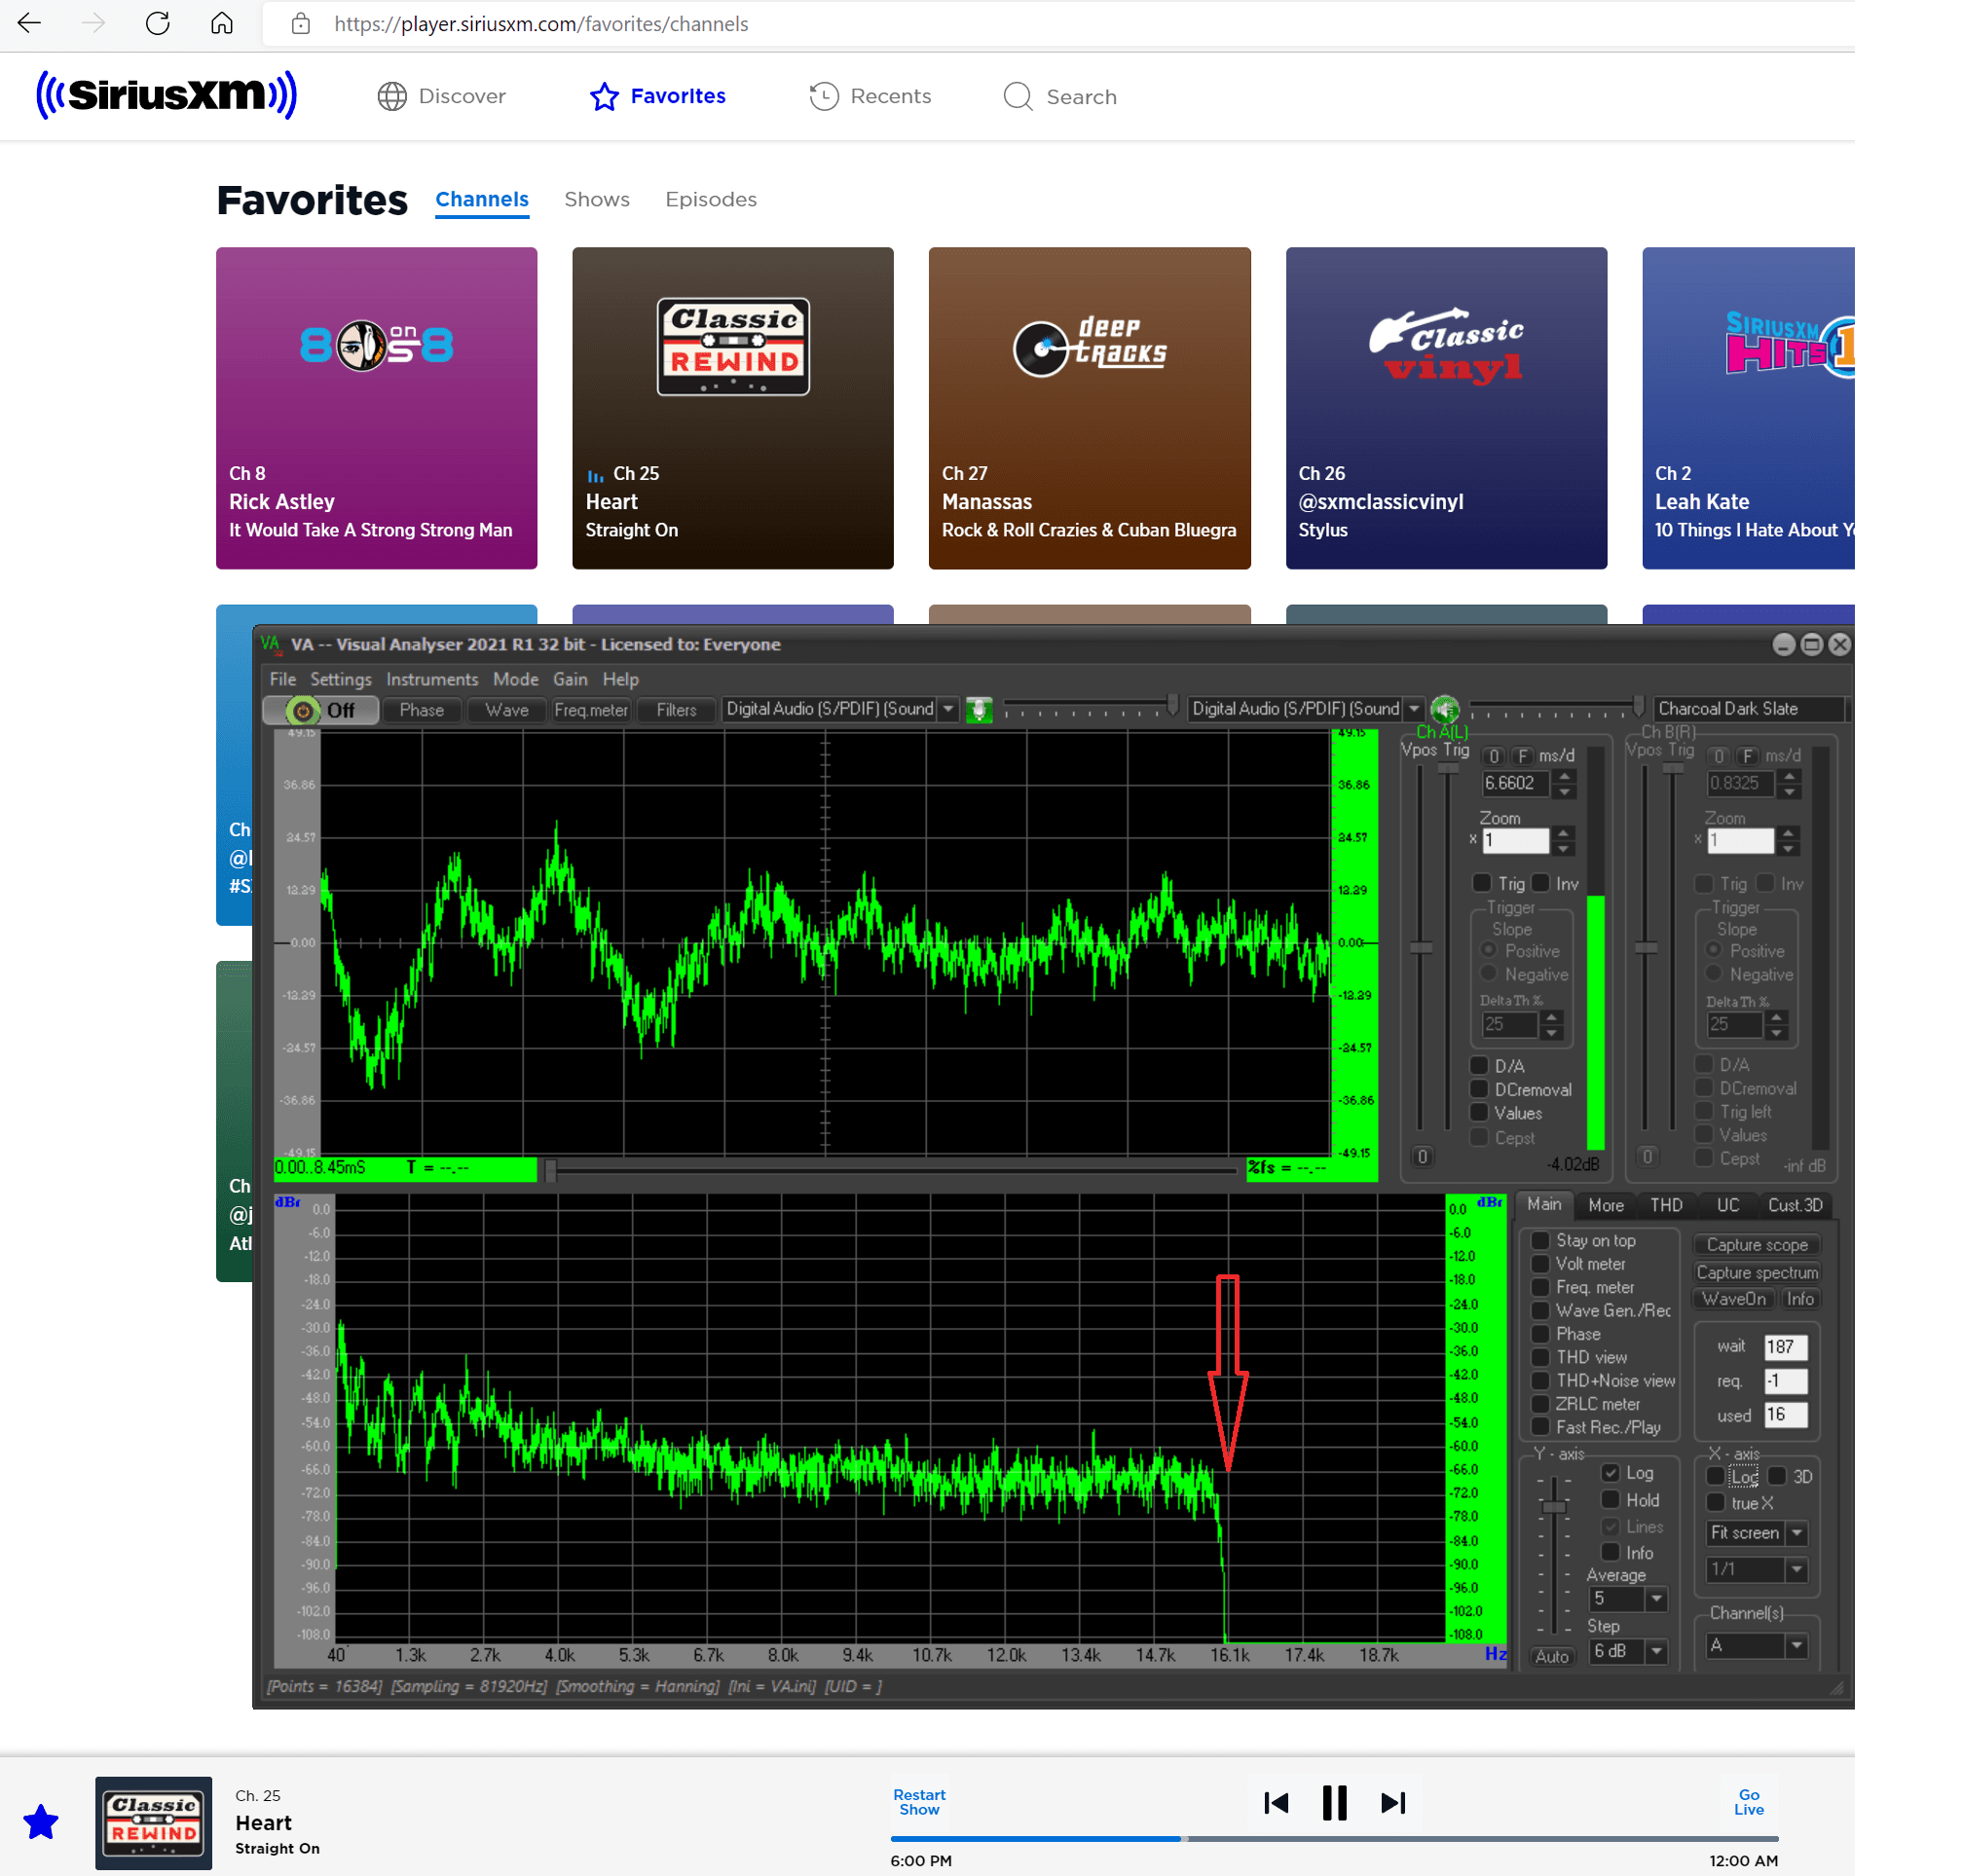Switch to the Shows tab
The width and height of the screenshot is (1963, 1876).
[596, 199]
